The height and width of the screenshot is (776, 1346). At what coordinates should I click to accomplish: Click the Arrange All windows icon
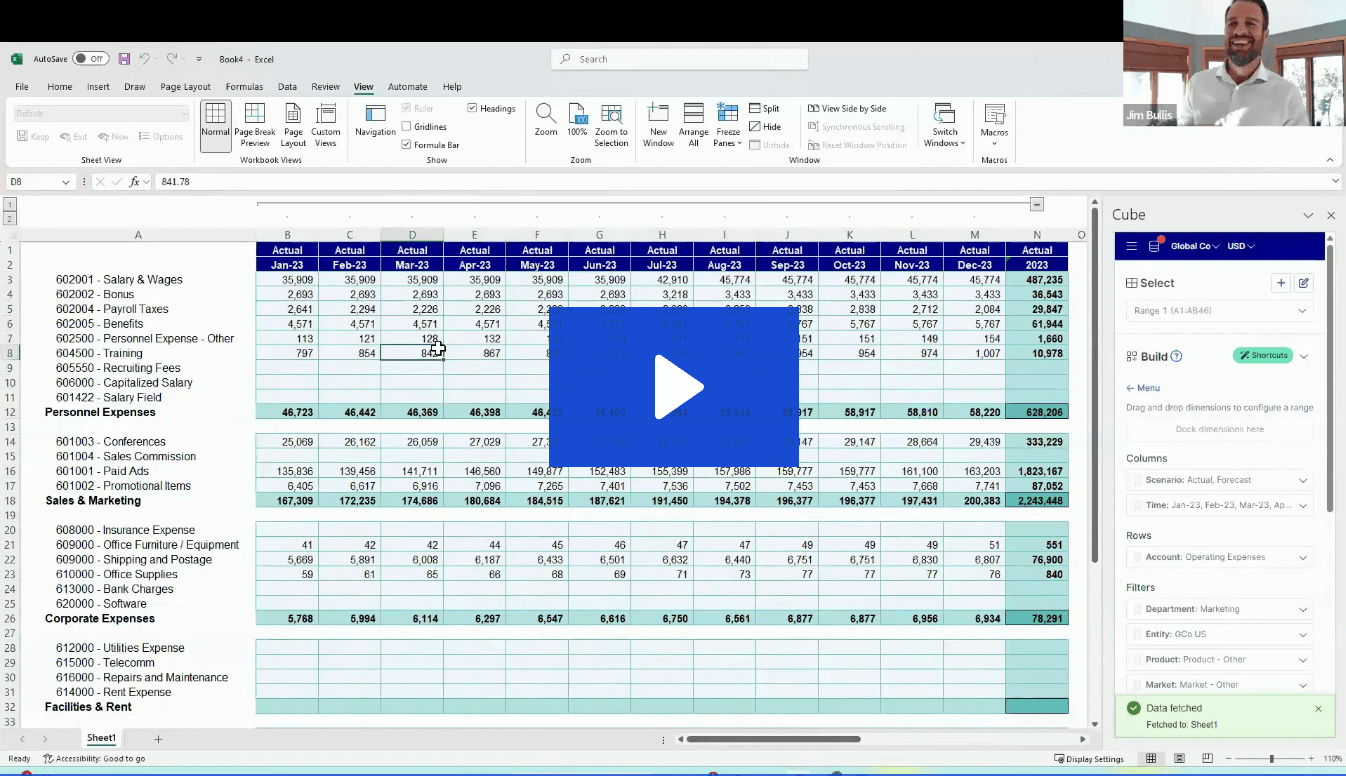693,124
